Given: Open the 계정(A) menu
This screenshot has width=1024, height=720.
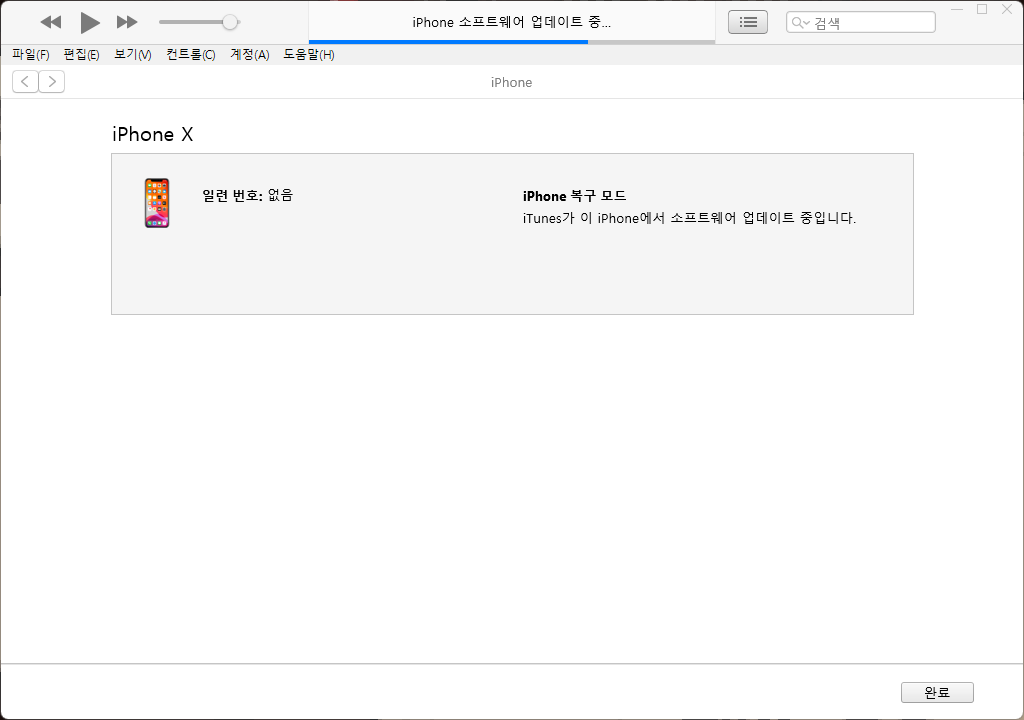Looking at the screenshot, I should coord(249,55).
